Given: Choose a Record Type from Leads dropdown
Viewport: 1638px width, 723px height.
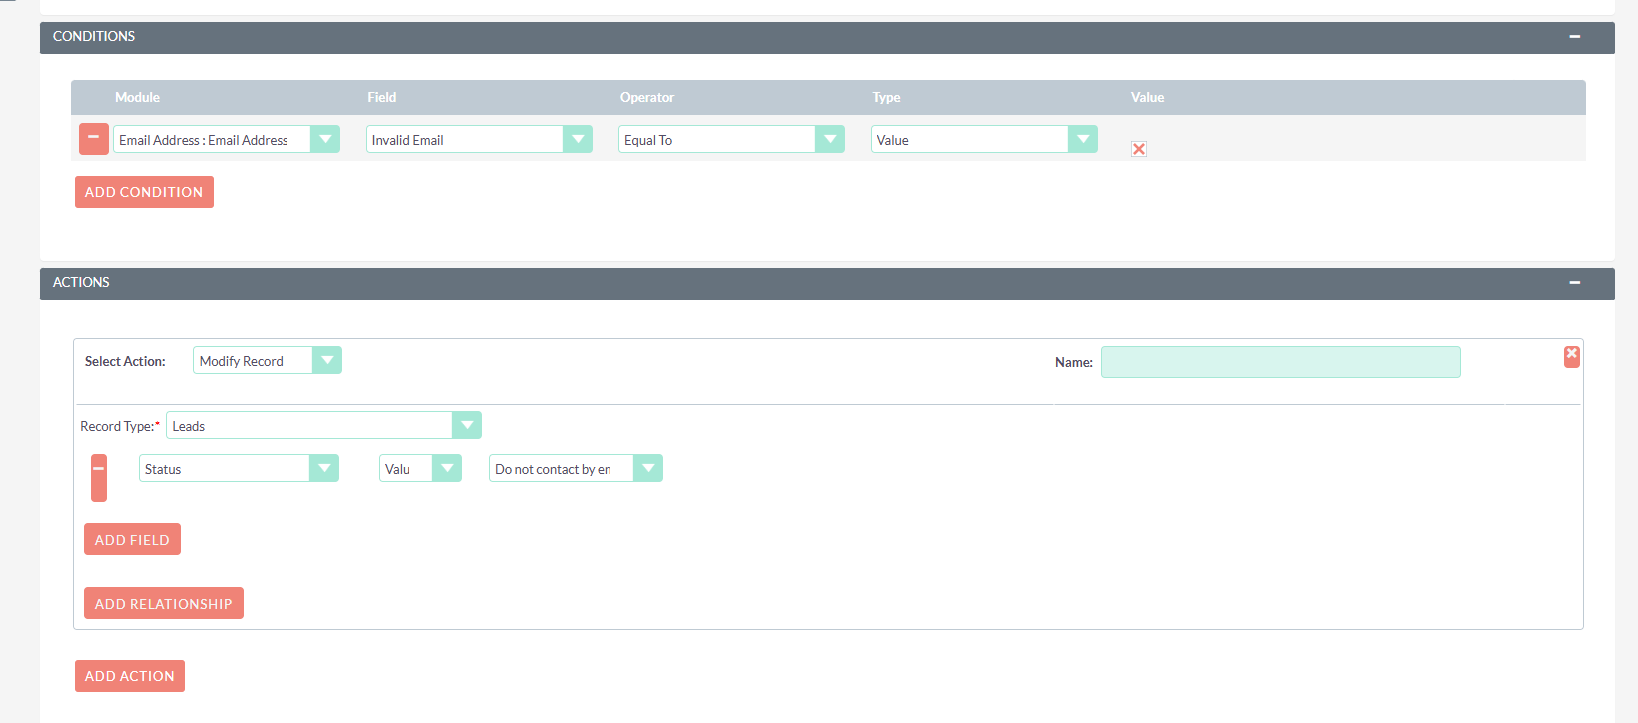Looking at the screenshot, I should (323, 426).
